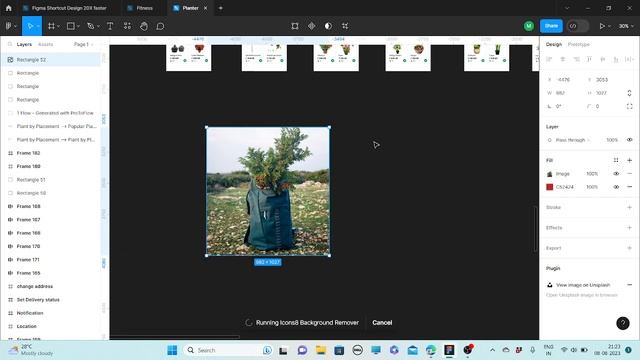
Task: Click the Share button
Action: click(x=551, y=26)
